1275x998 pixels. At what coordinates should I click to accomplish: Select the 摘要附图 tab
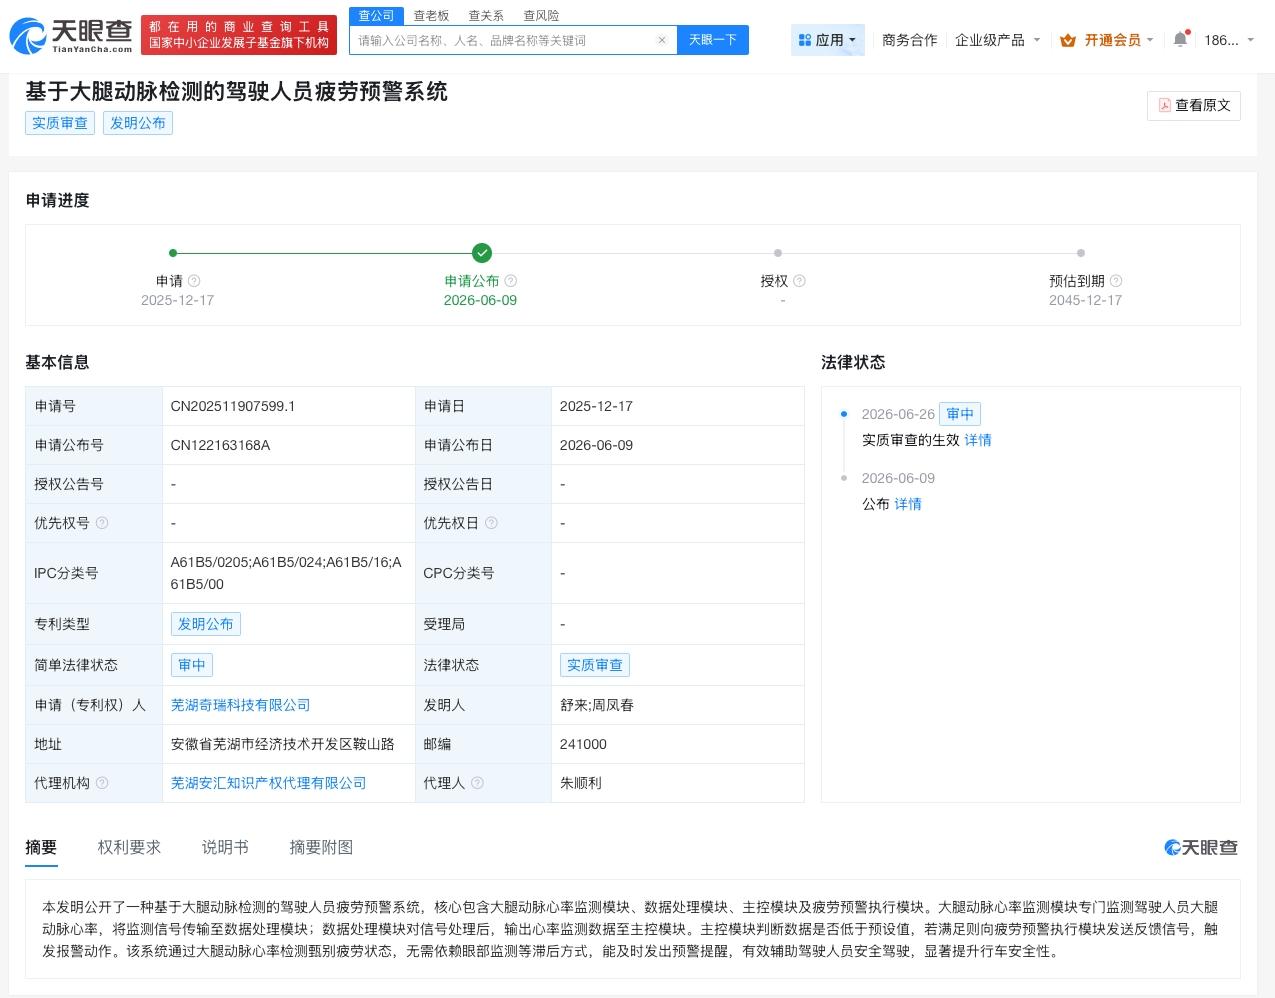point(321,847)
